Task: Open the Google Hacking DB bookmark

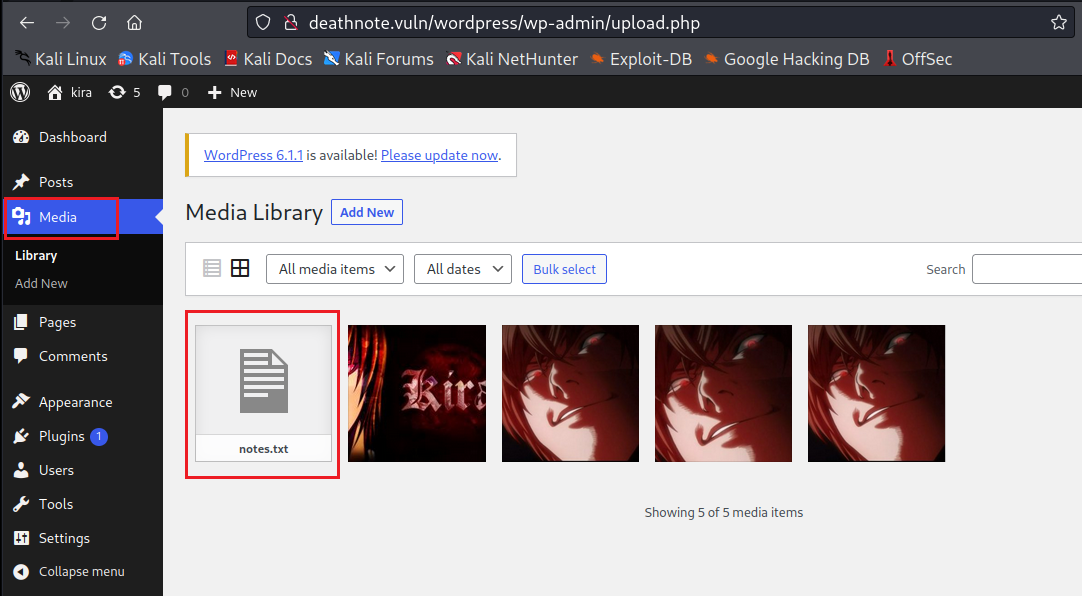Action: (787, 59)
